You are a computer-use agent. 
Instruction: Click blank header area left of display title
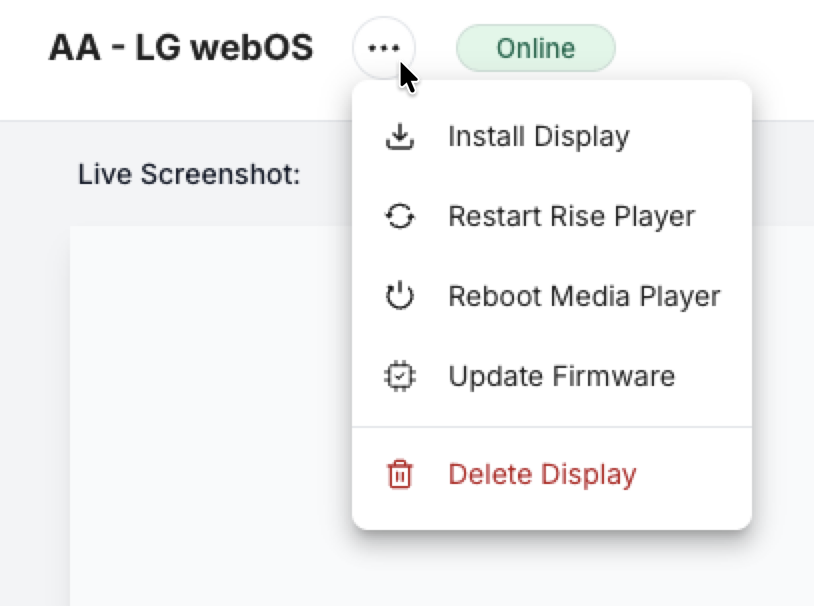pos(22,48)
